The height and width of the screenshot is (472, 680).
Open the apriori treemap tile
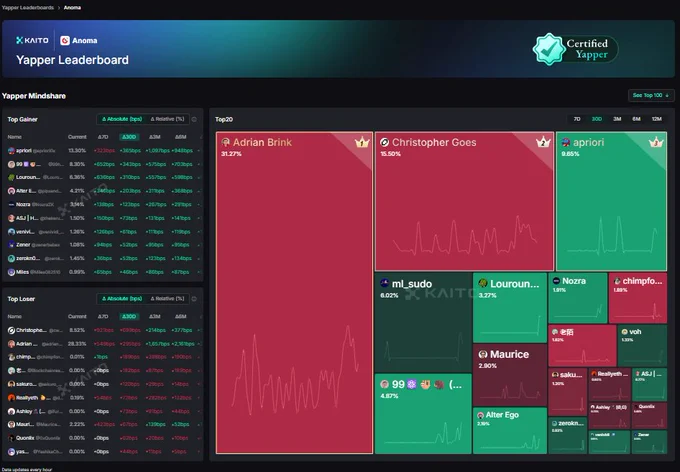[611, 201]
